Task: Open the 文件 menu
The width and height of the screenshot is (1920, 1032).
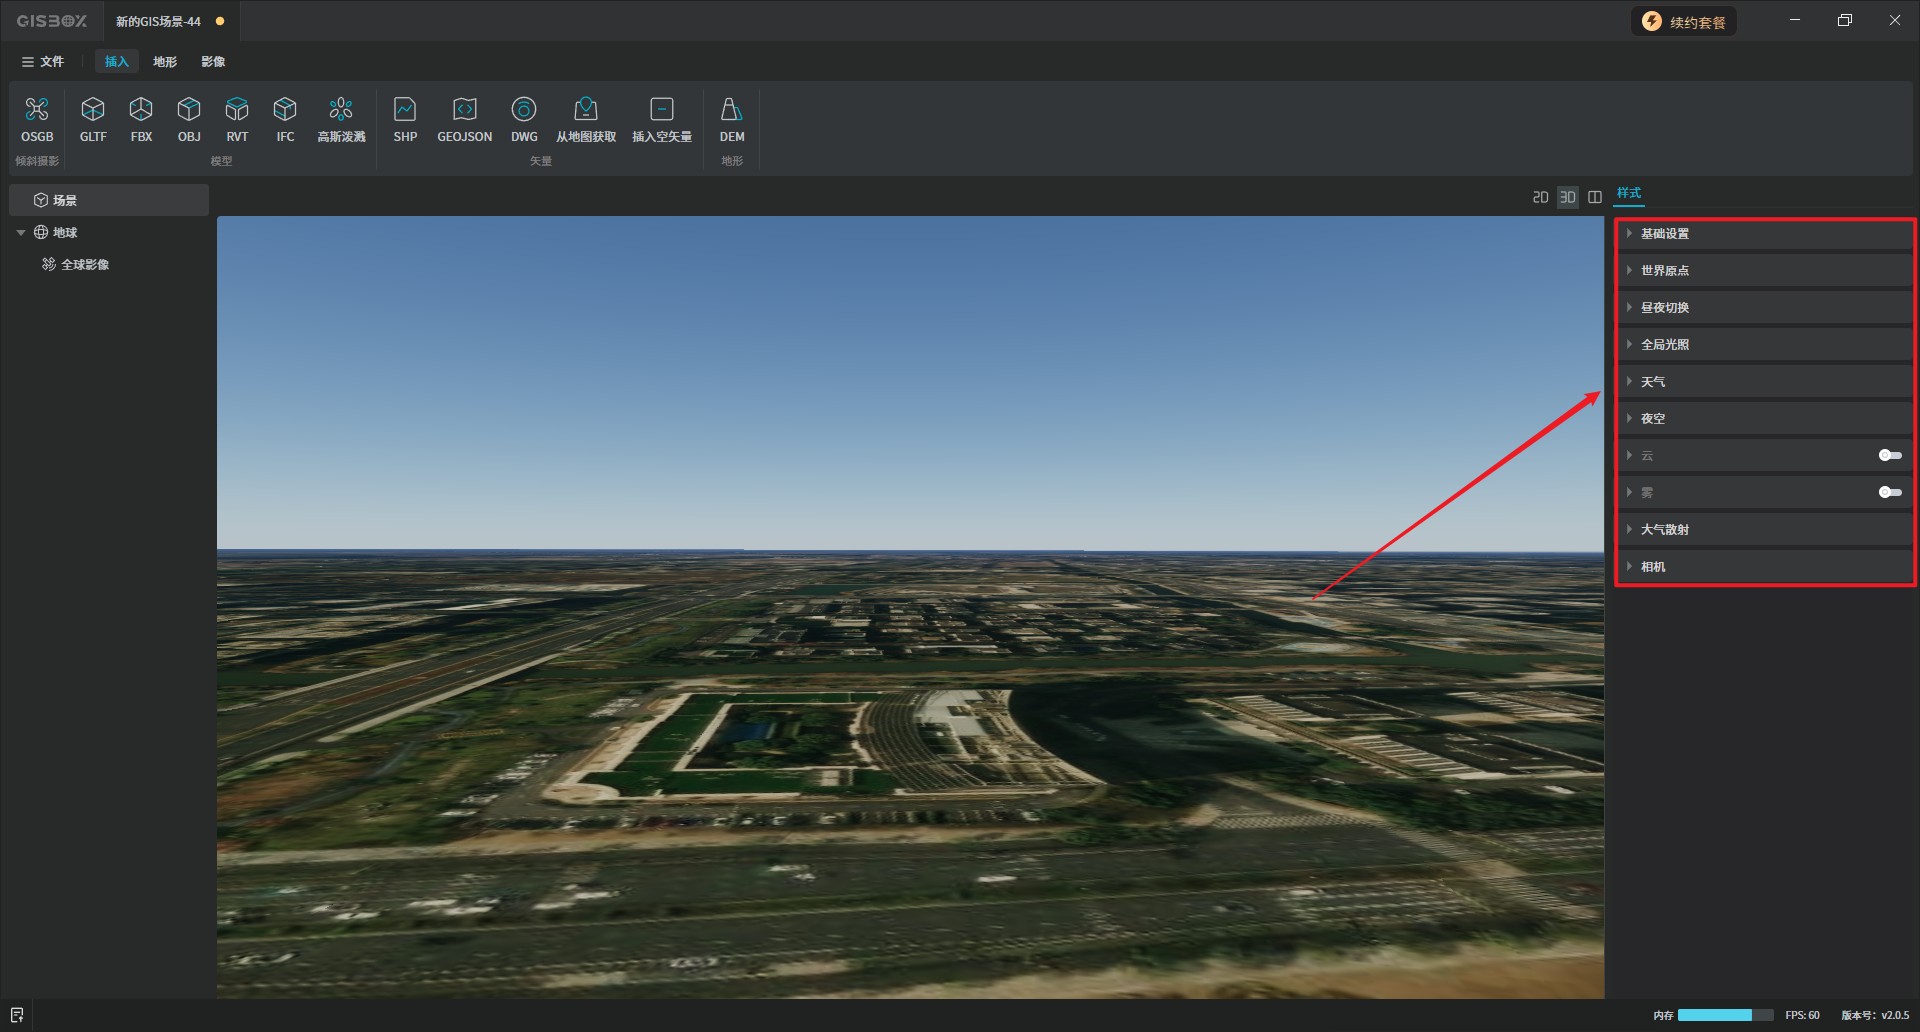Action: (43, 62)
